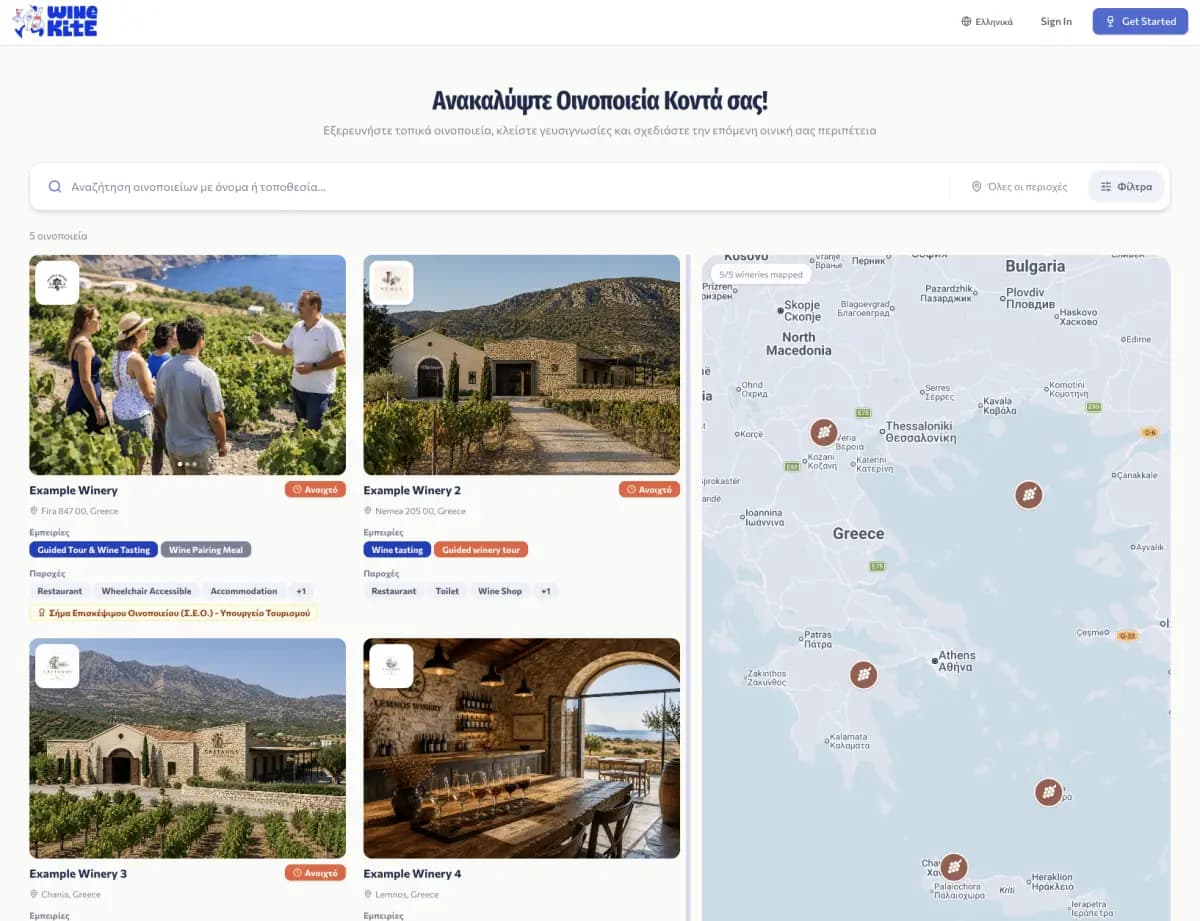Select the Wine tasting tag
The image size is (1200, 921).
click(x=397, y=550)
